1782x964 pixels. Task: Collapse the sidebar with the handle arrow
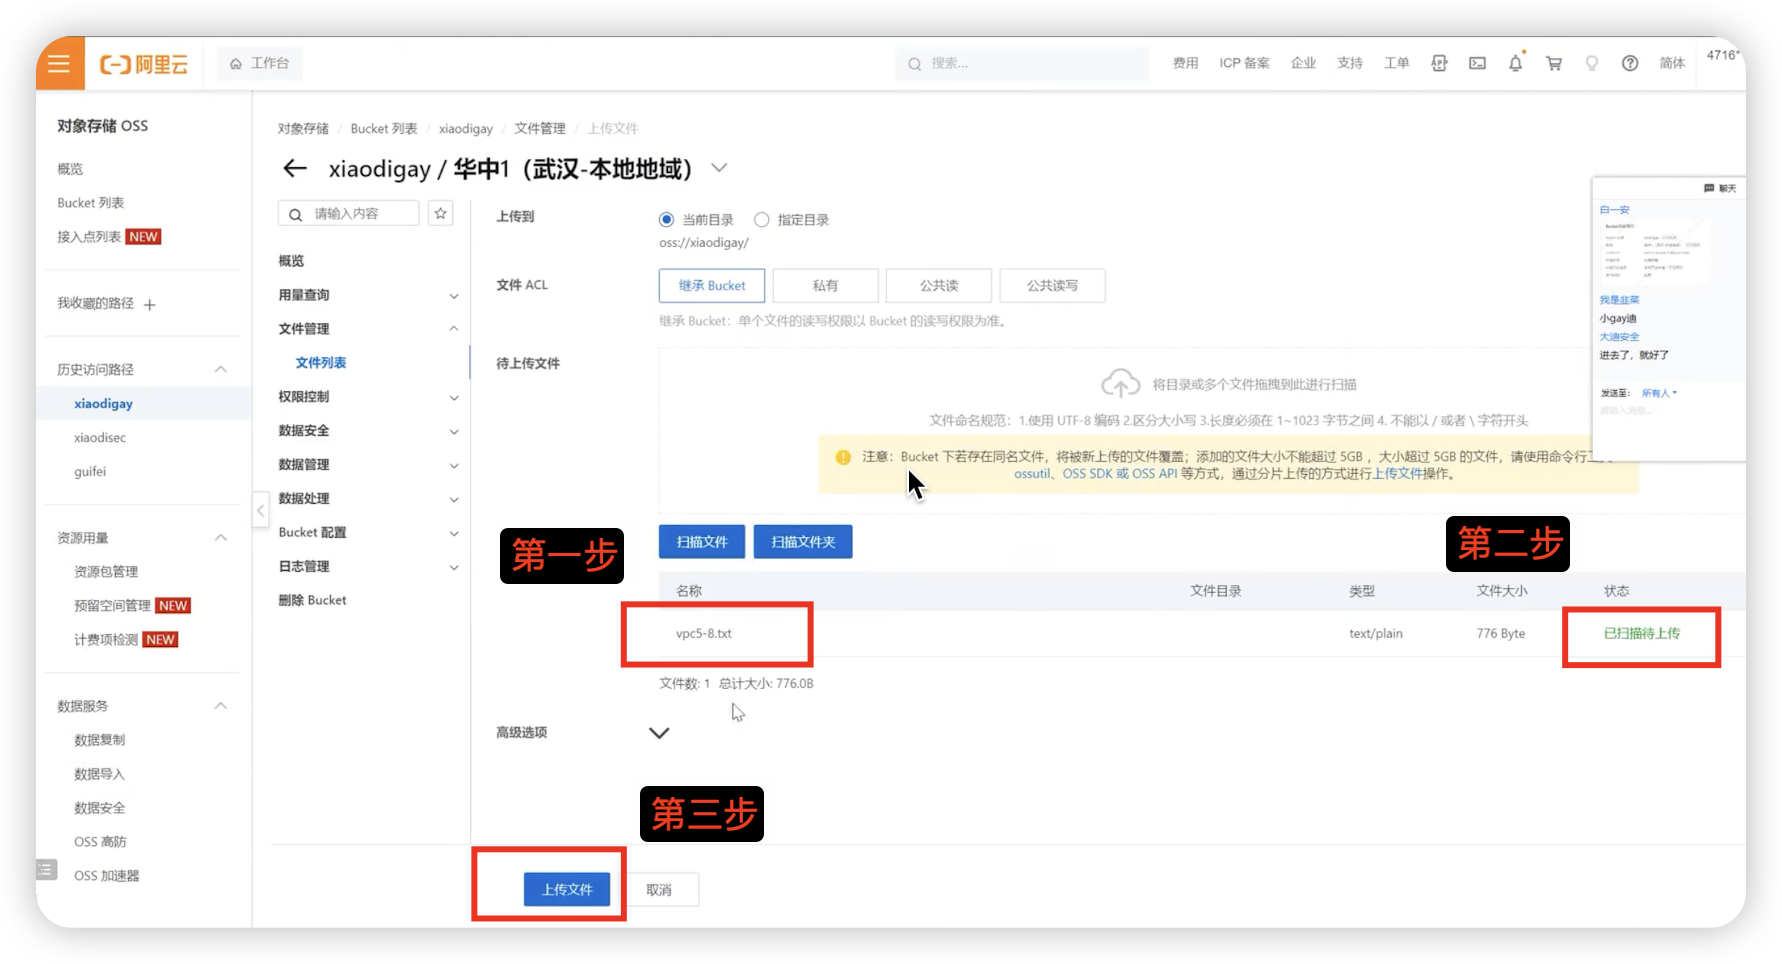(260, 511)
